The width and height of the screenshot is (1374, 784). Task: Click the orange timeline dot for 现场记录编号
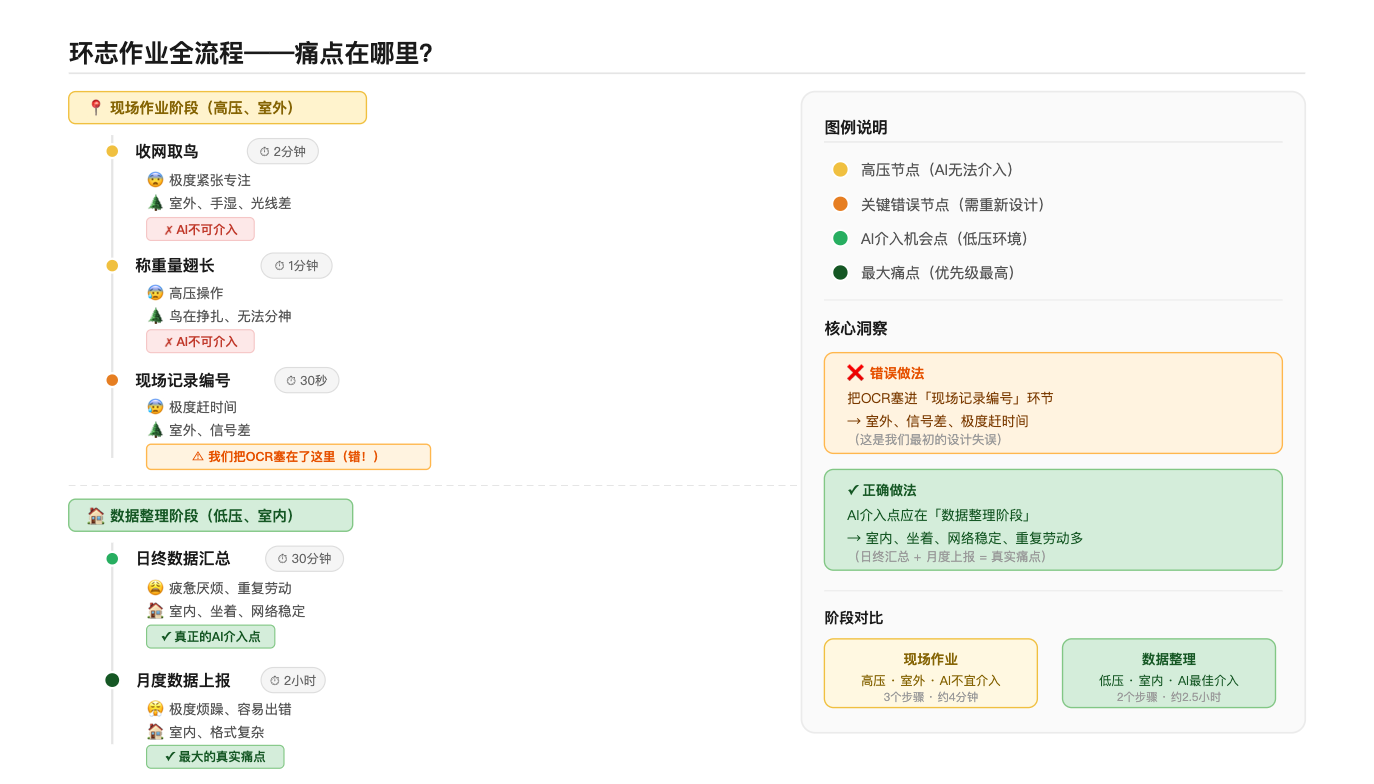[112, 380]
